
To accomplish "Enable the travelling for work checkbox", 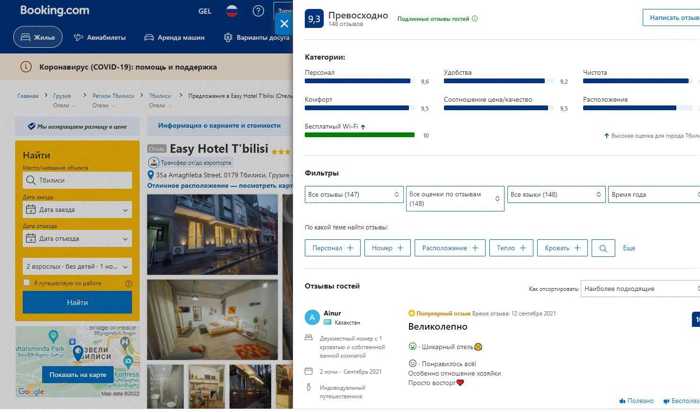I will point(27,283).
